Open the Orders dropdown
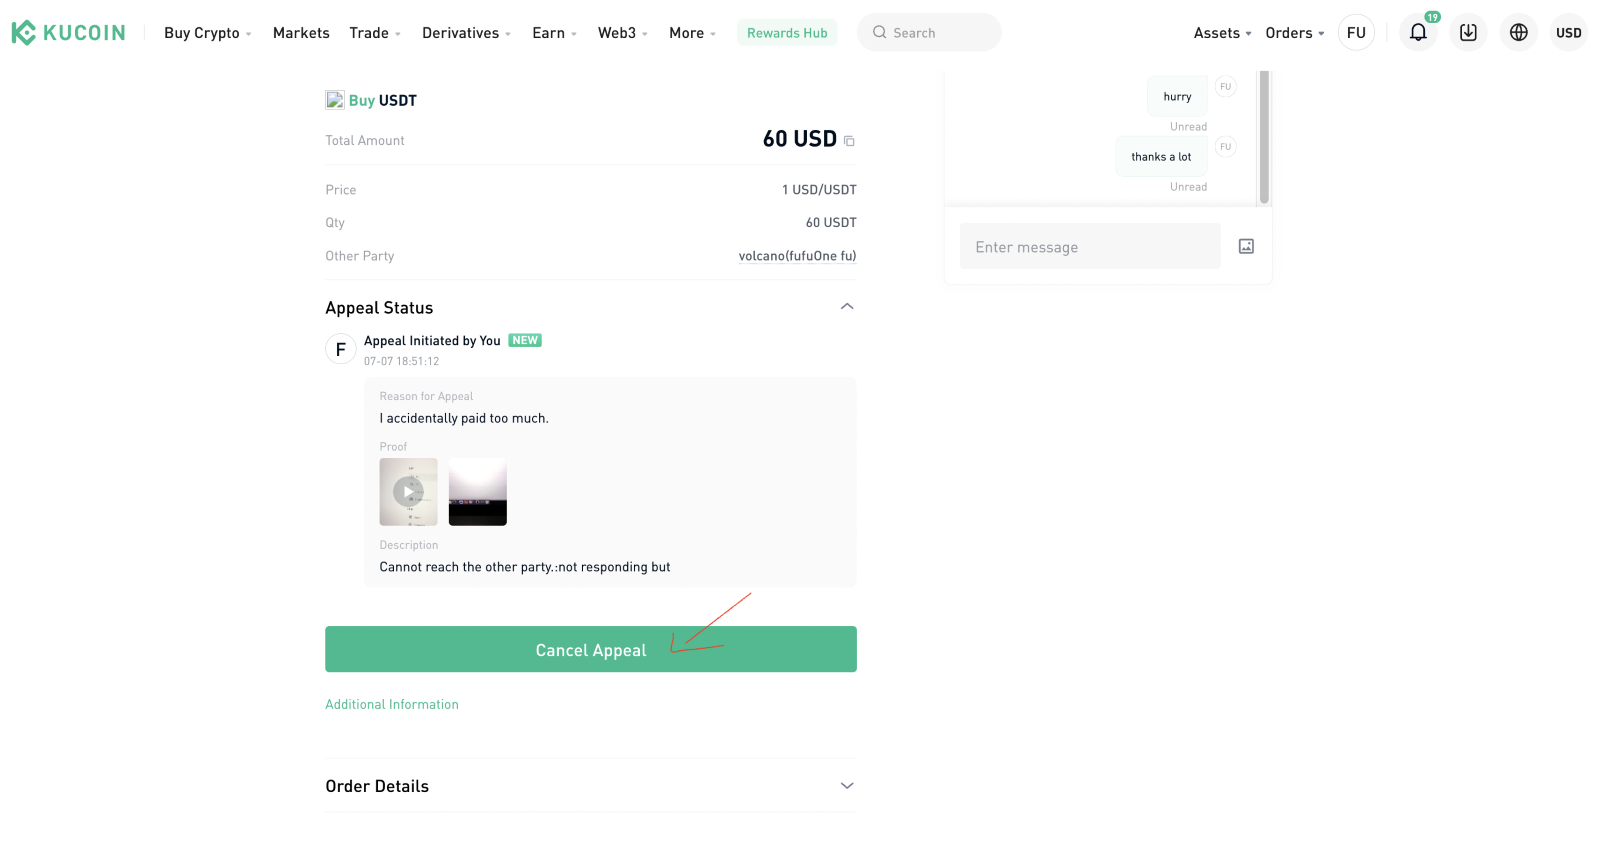The width and height of the screenshot is (1600, 856). 1295,33
